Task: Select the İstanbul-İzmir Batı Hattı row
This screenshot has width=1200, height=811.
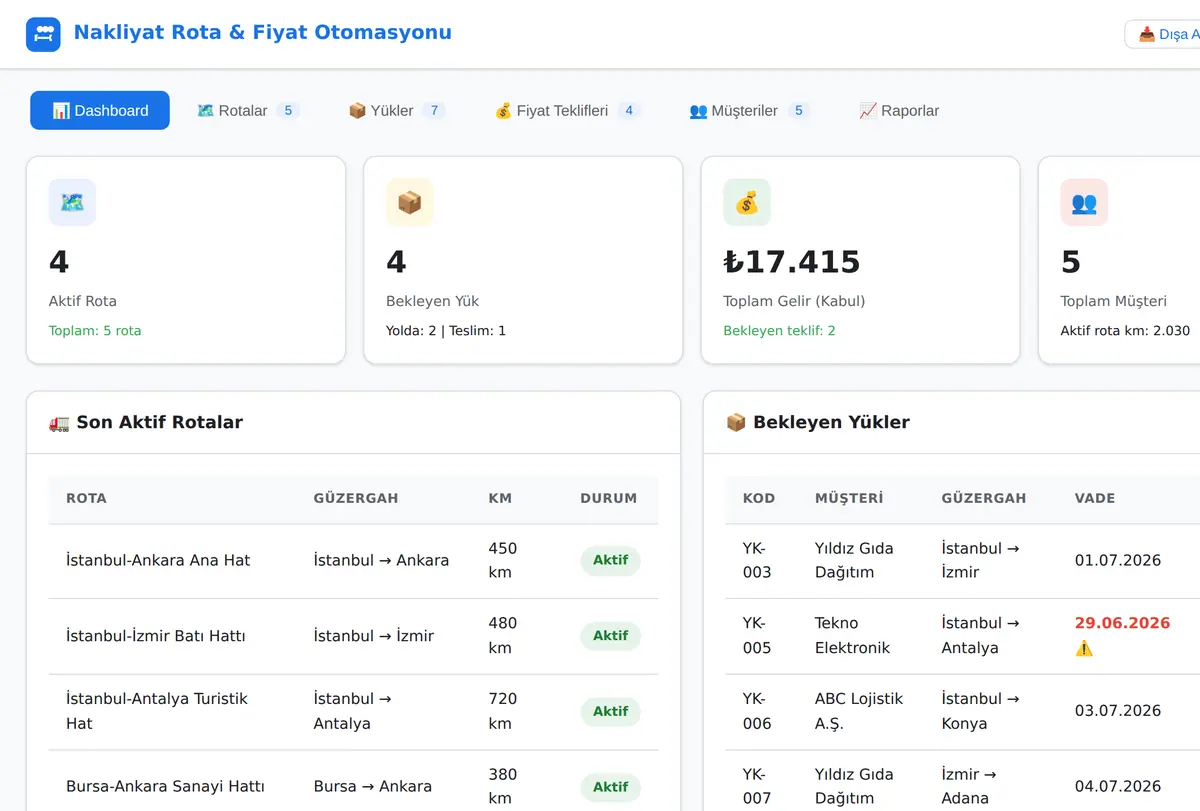Action: 354,636
